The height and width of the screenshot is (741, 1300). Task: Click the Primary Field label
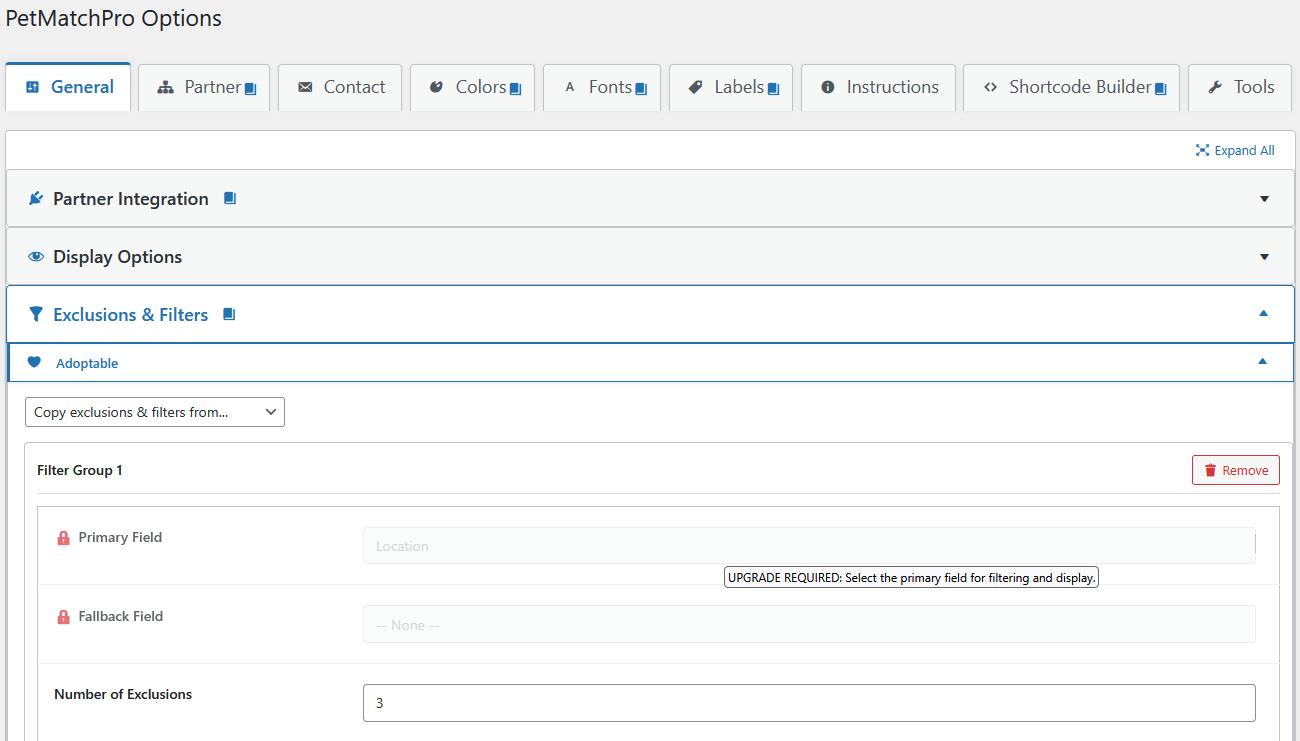[120, 537]
